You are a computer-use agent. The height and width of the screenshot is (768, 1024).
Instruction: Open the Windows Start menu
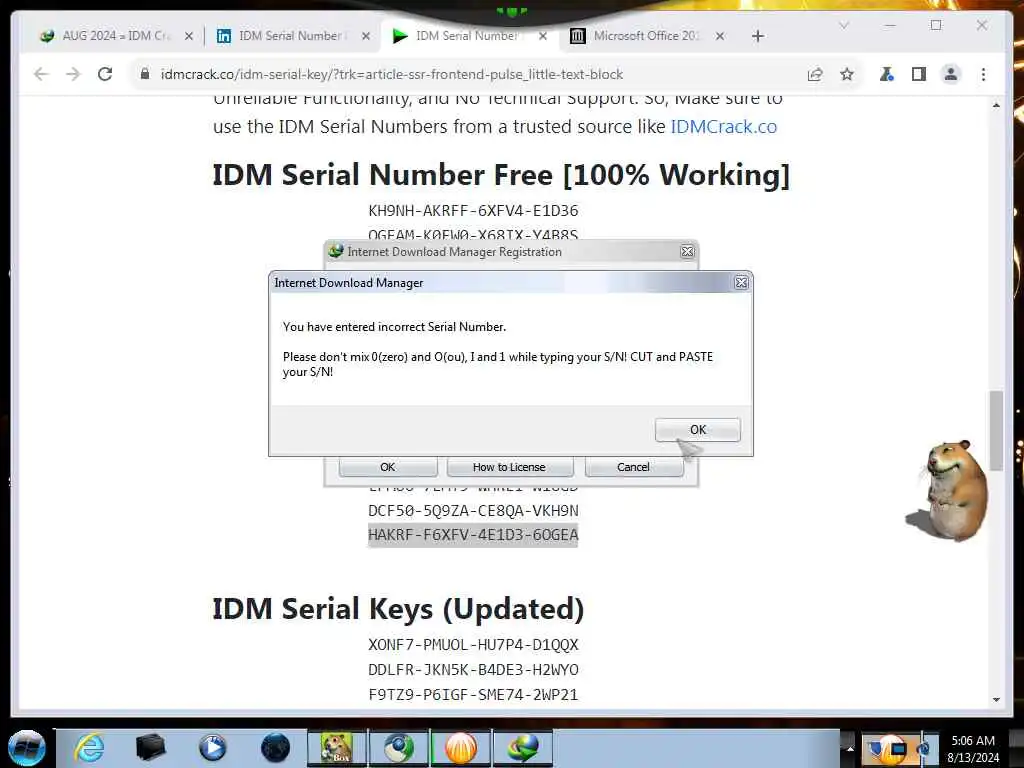tap(27, 748)
